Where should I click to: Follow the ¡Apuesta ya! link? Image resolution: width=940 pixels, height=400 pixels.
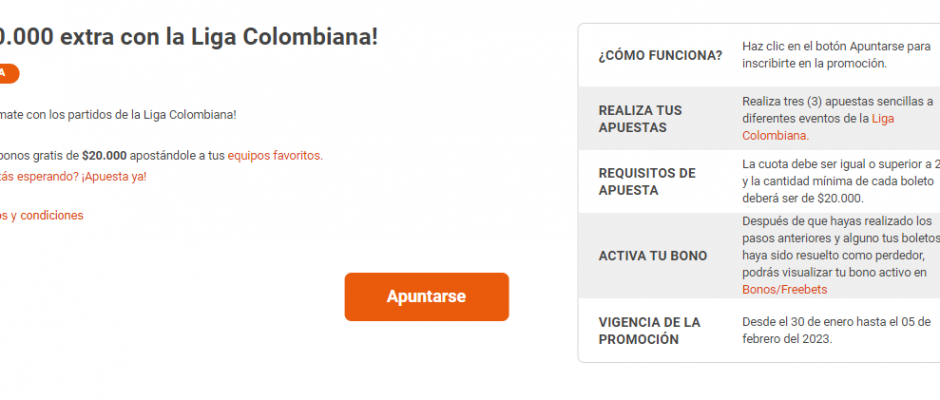coord(113,177)
